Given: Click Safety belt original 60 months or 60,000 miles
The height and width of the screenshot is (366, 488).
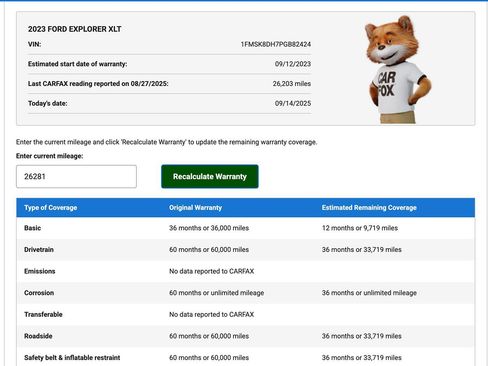Looking at the screenshot, I should (209, 358).
